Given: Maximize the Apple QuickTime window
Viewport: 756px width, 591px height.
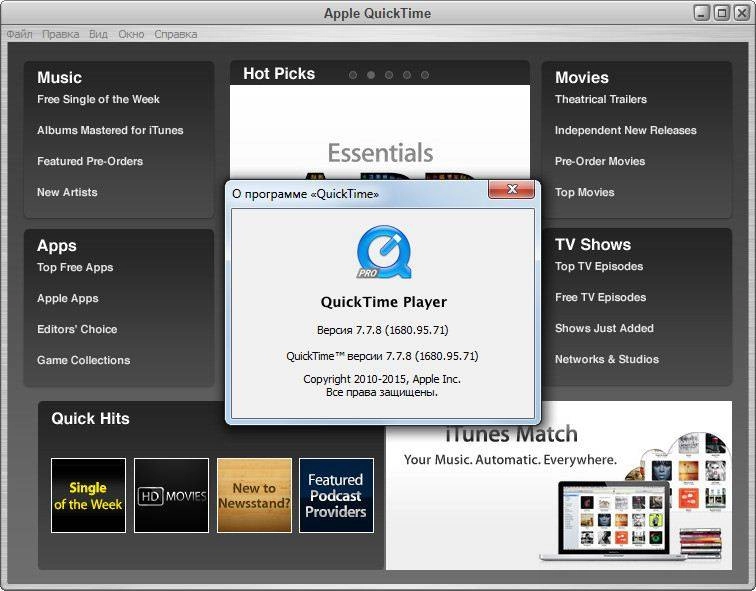Looking at the screenshot, I should [x=722, y=13].
